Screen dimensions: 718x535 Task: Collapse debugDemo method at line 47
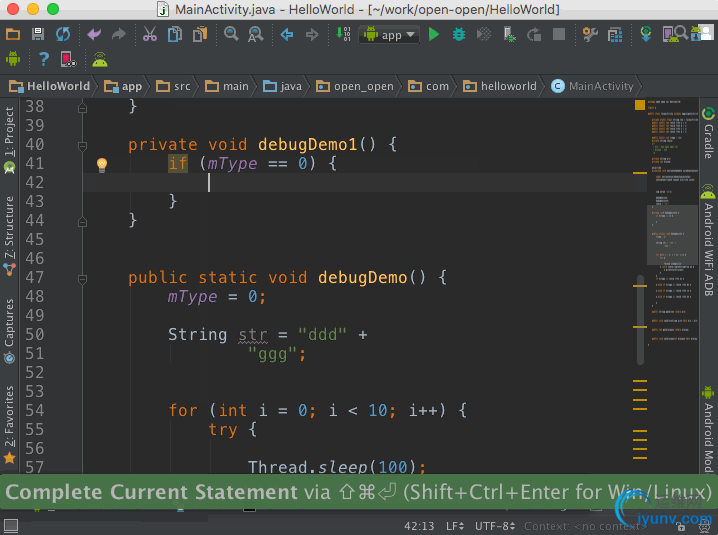click(x=82, y=279)
